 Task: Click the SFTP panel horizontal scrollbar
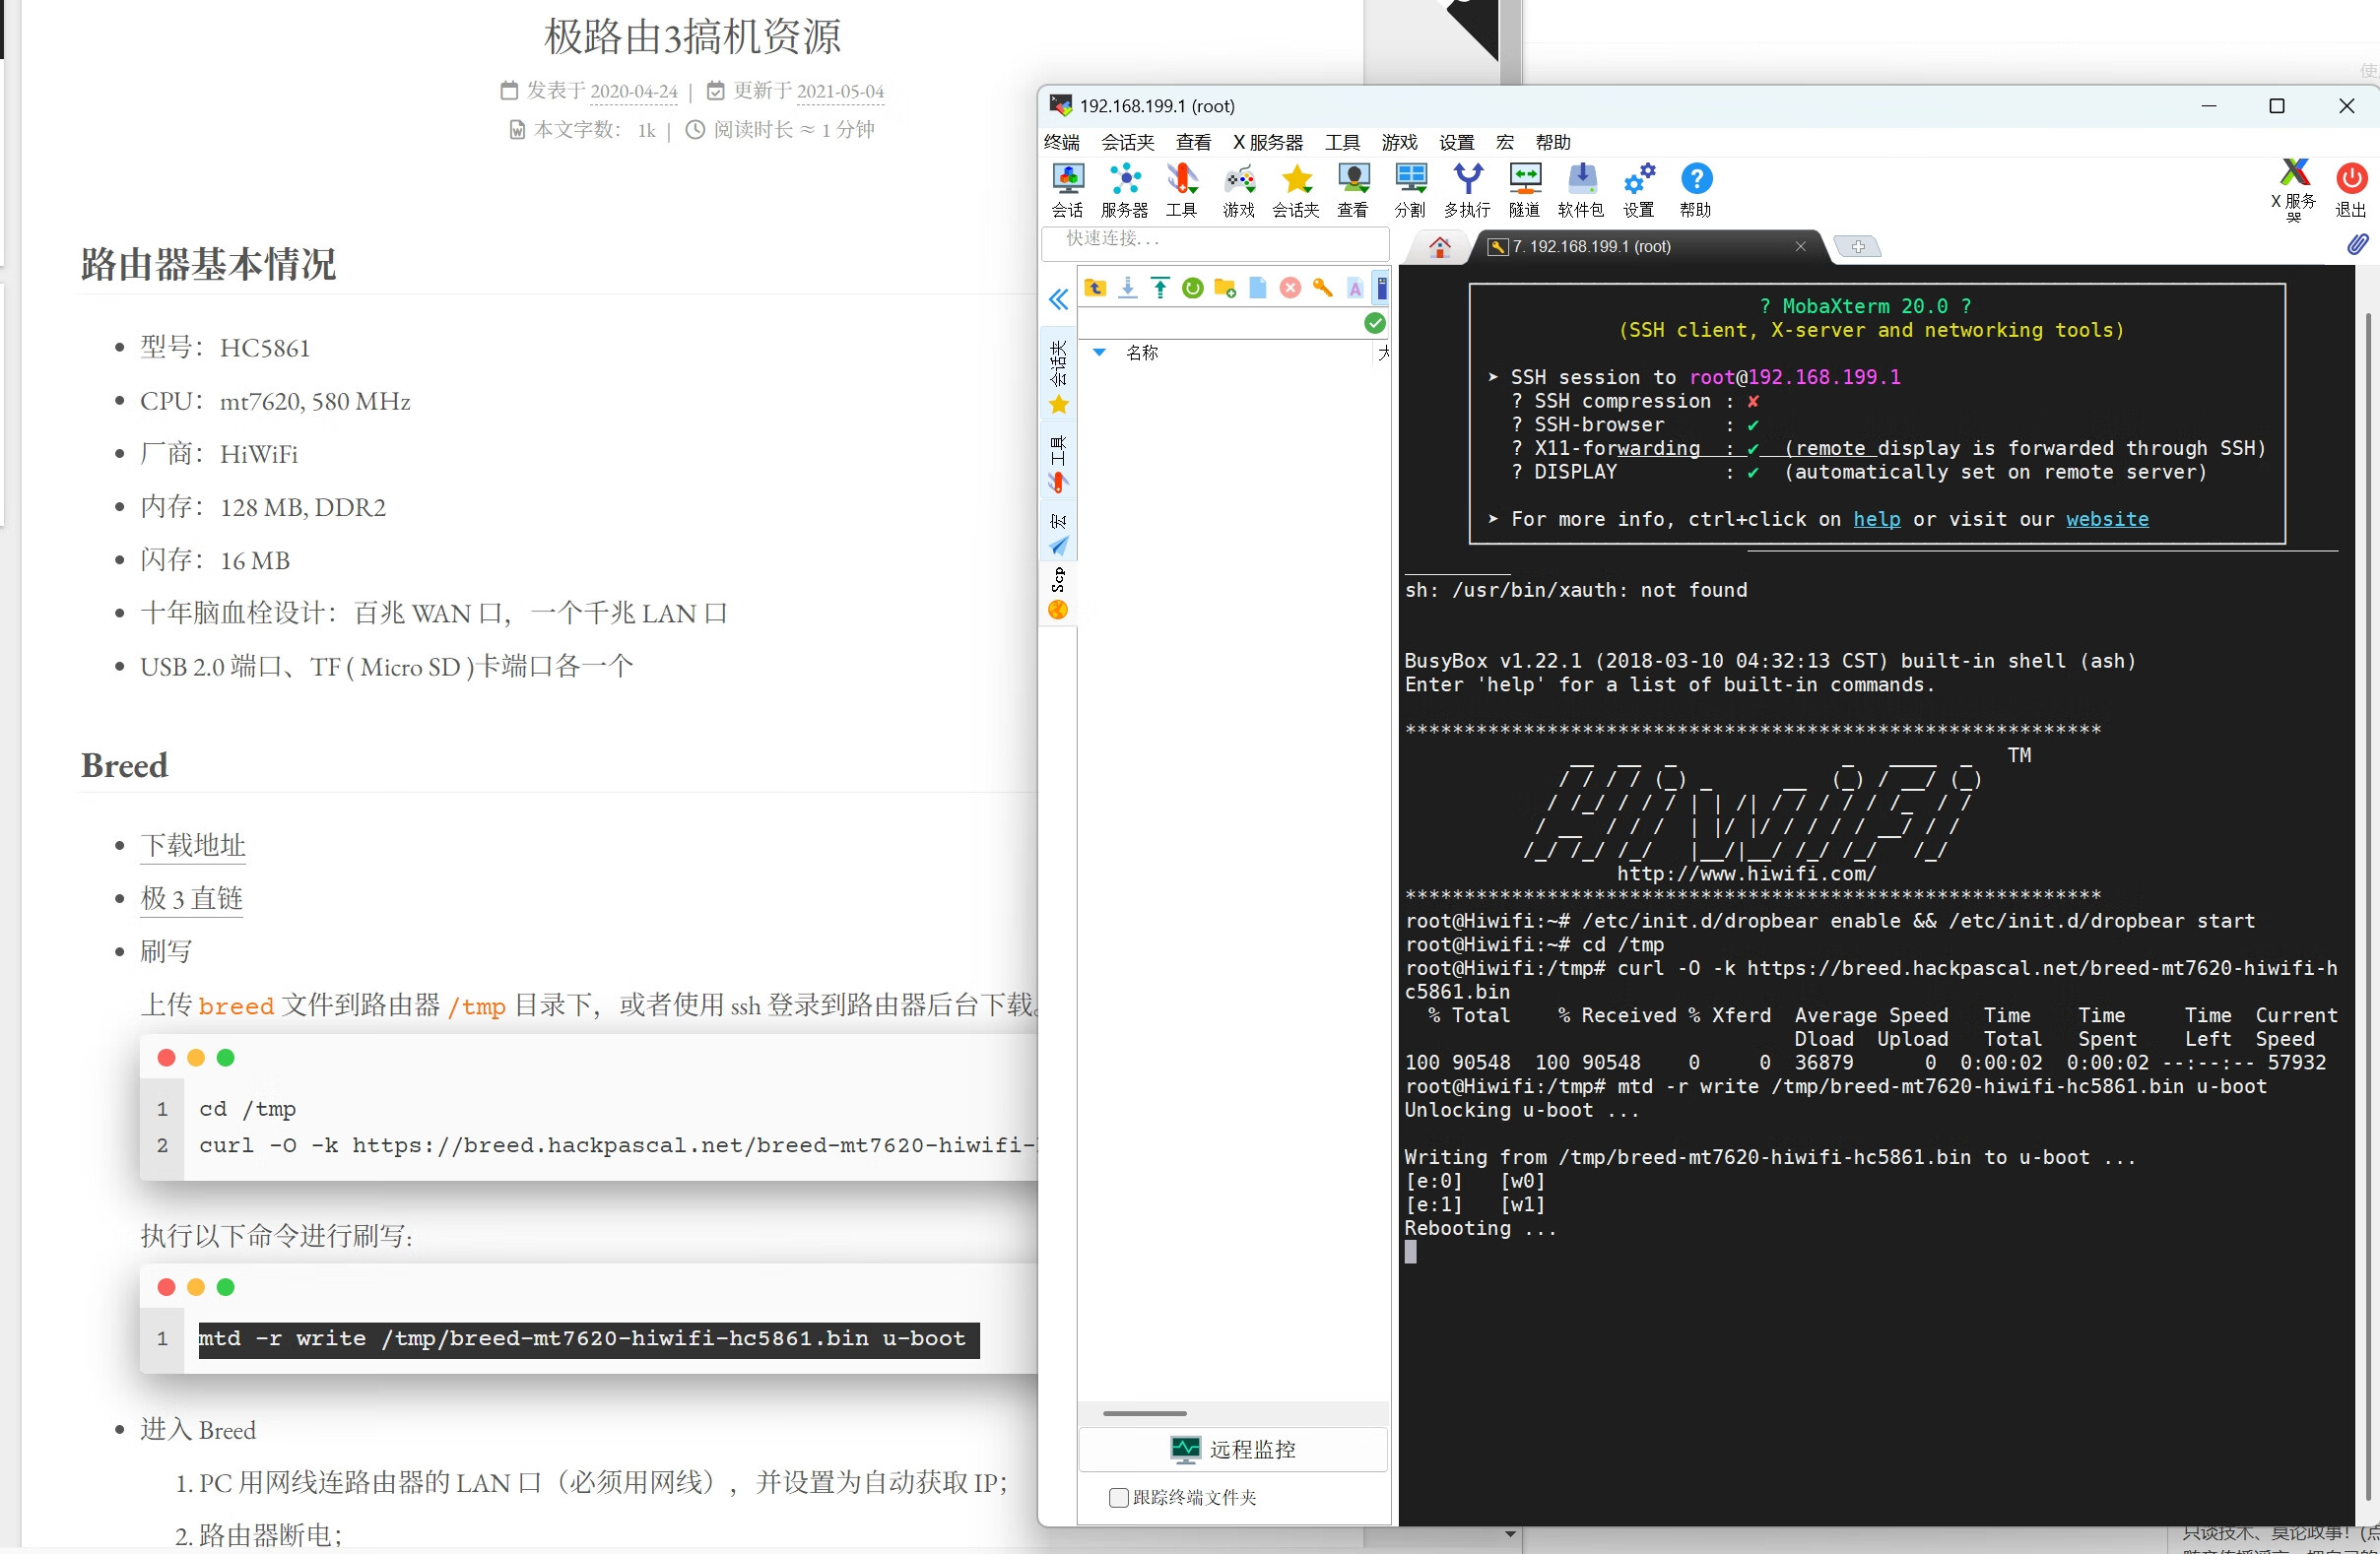point(1144,1413)
